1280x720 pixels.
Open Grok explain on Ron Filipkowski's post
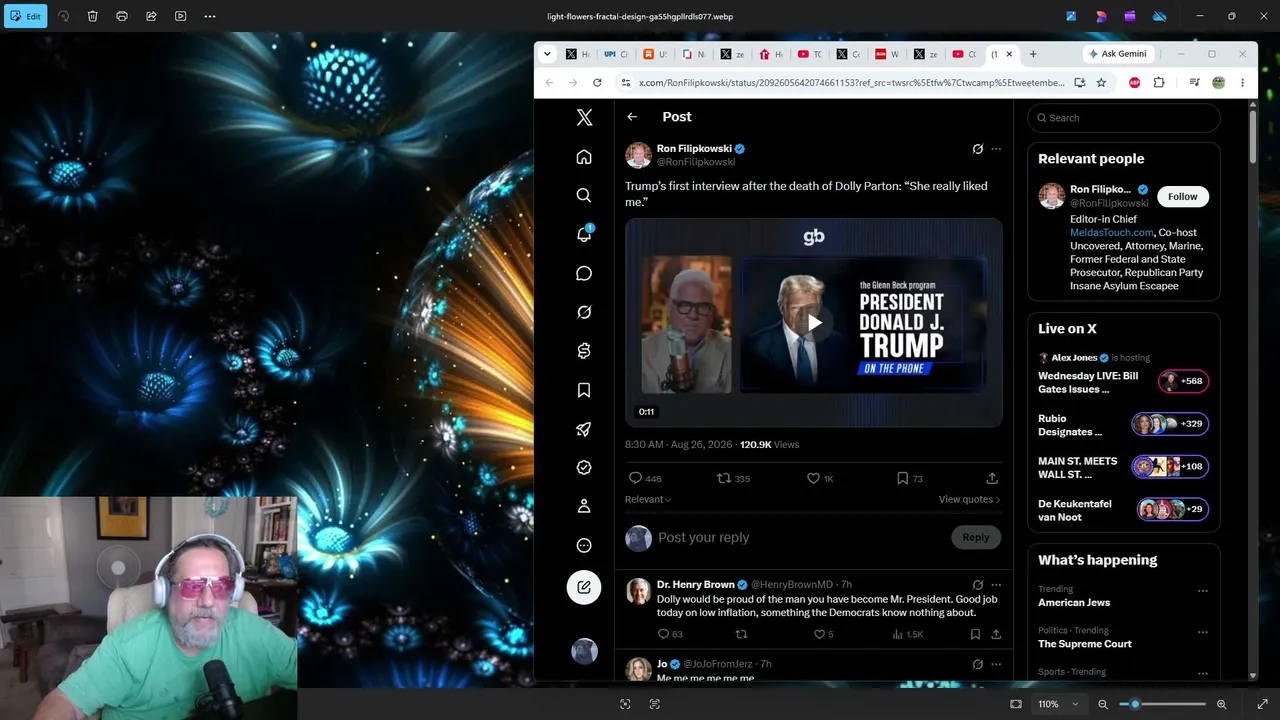978,149
